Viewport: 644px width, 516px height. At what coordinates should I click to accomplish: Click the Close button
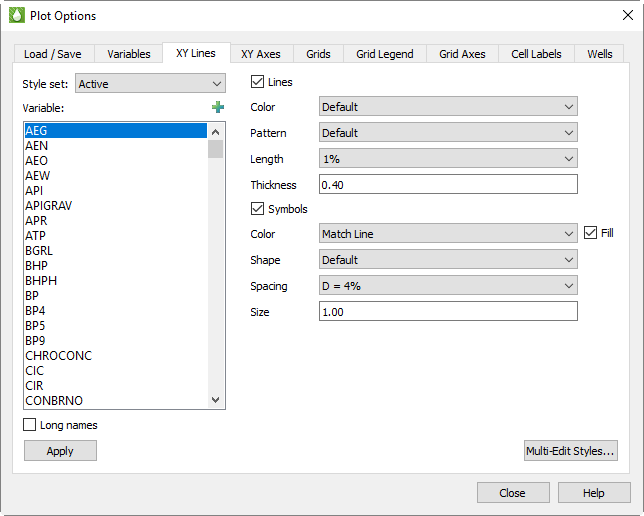tap(513, 493)
